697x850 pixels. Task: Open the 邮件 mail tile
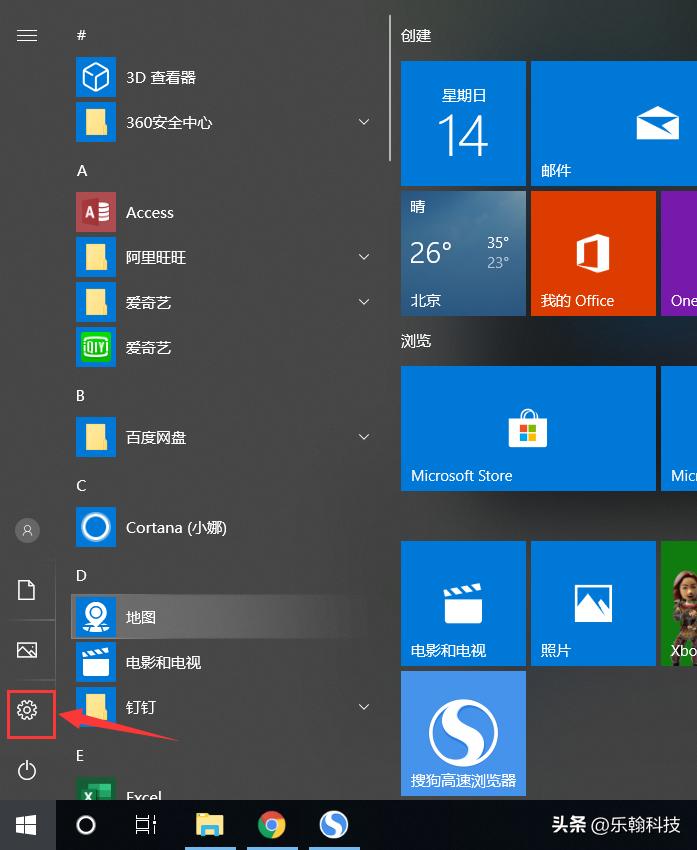click(614, 123)
